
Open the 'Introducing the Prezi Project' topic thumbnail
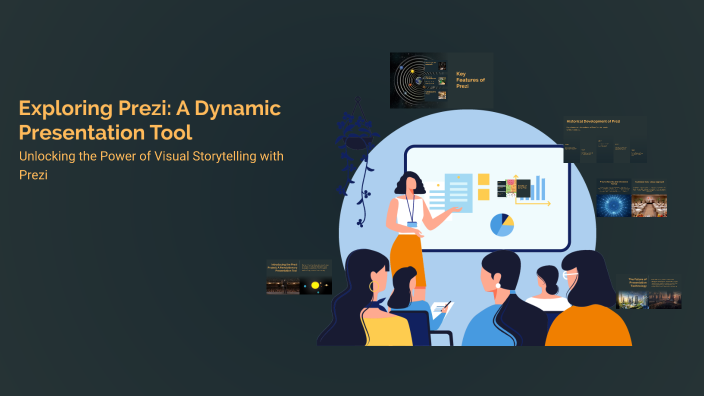(x=299, y=277)
